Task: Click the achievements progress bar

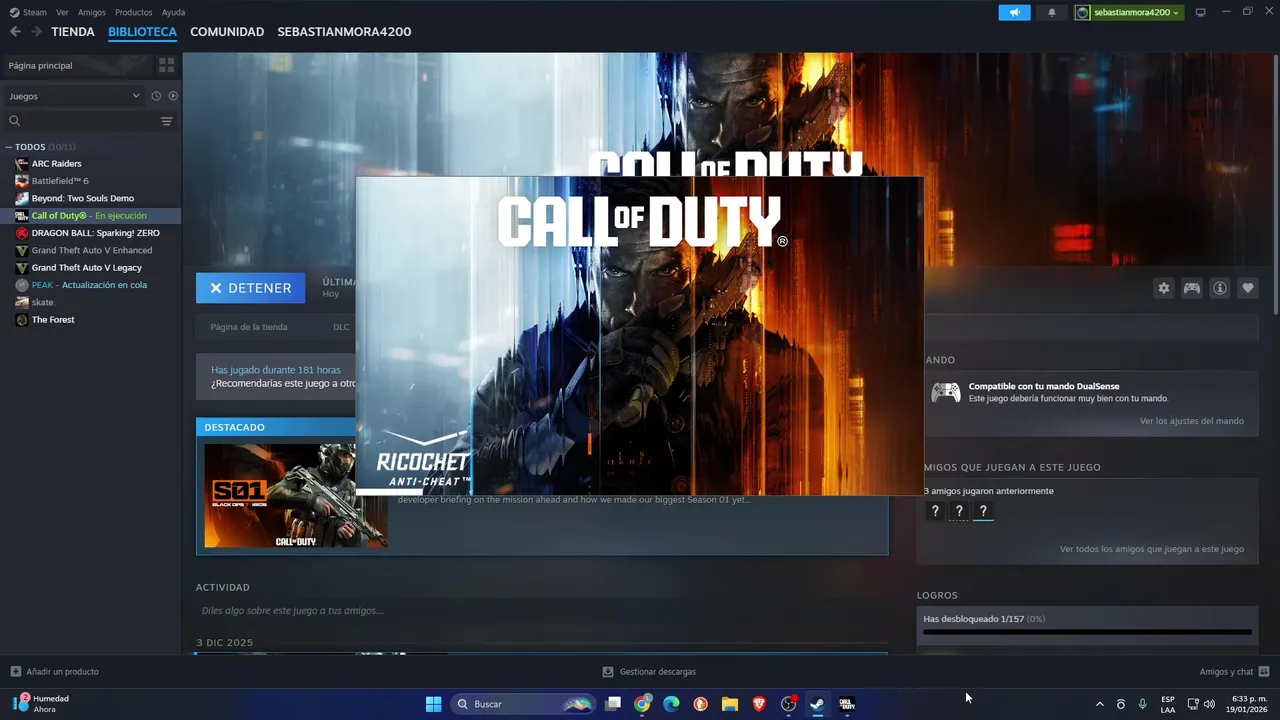Action: click(x=1087, y=632)
